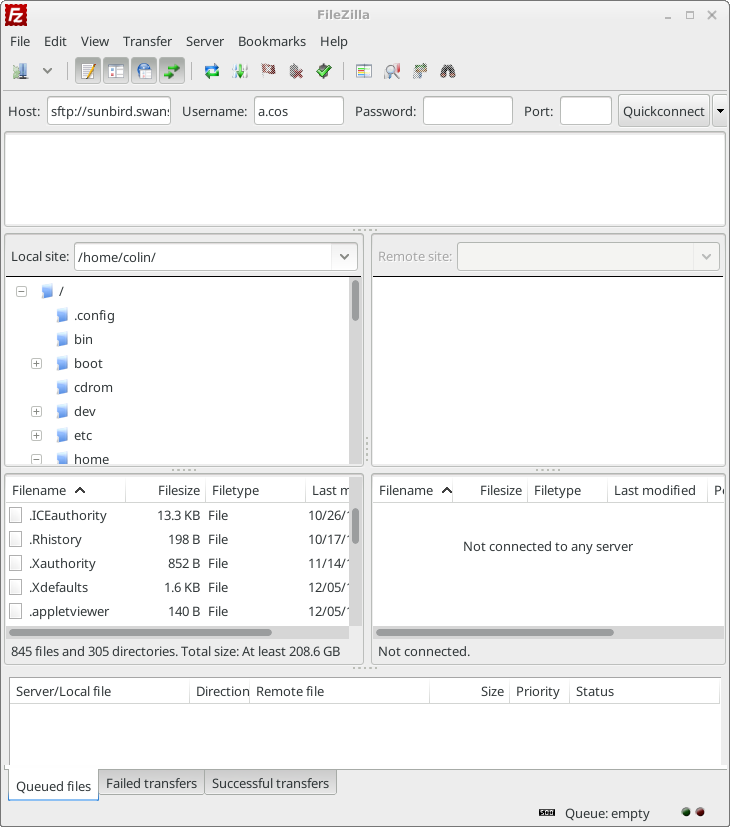Image resolution: width=730 pixels, height=827 pixels.
Task: Toggle transfer queue display icon
Action: click(x=172, y=71)
